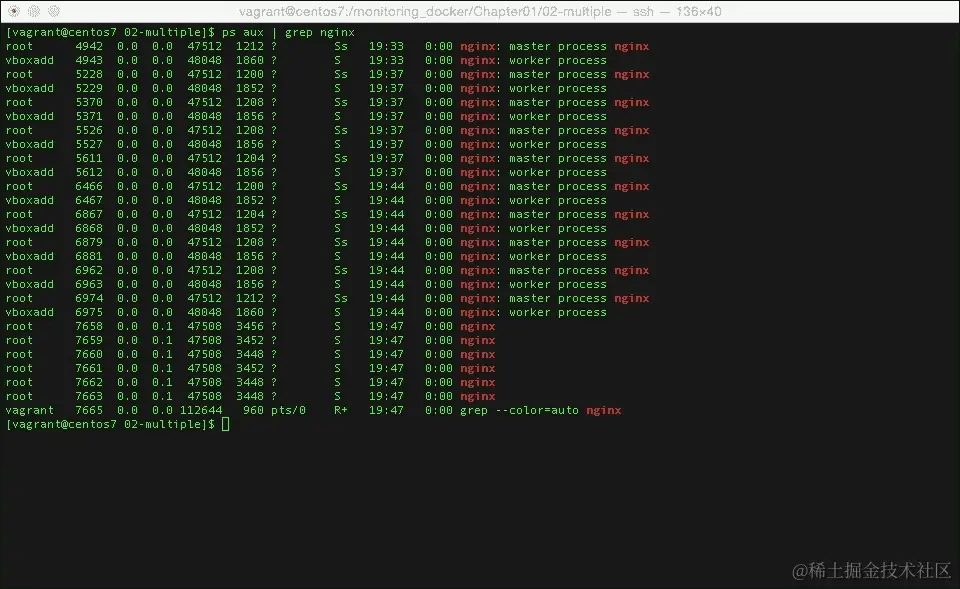Click the R+ status in the grep row
The image size is (960, 589).
341,411
